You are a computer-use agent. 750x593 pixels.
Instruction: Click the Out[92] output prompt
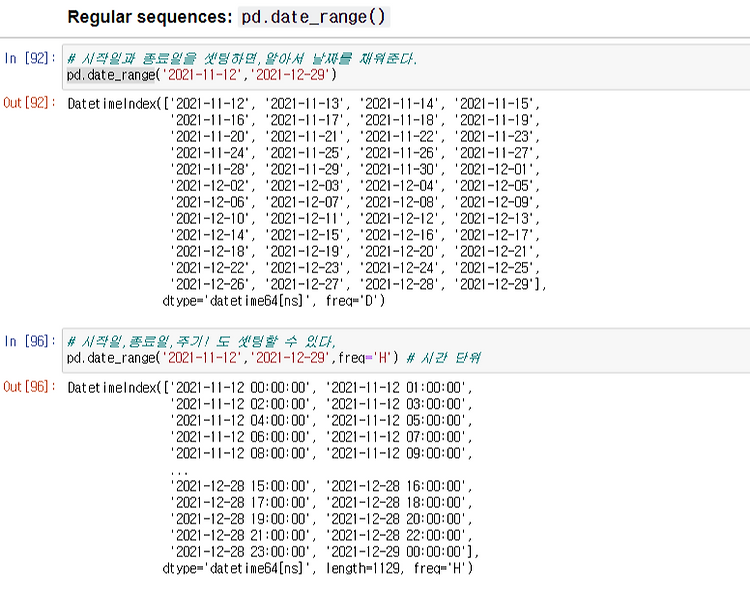(x=29, y=103)
